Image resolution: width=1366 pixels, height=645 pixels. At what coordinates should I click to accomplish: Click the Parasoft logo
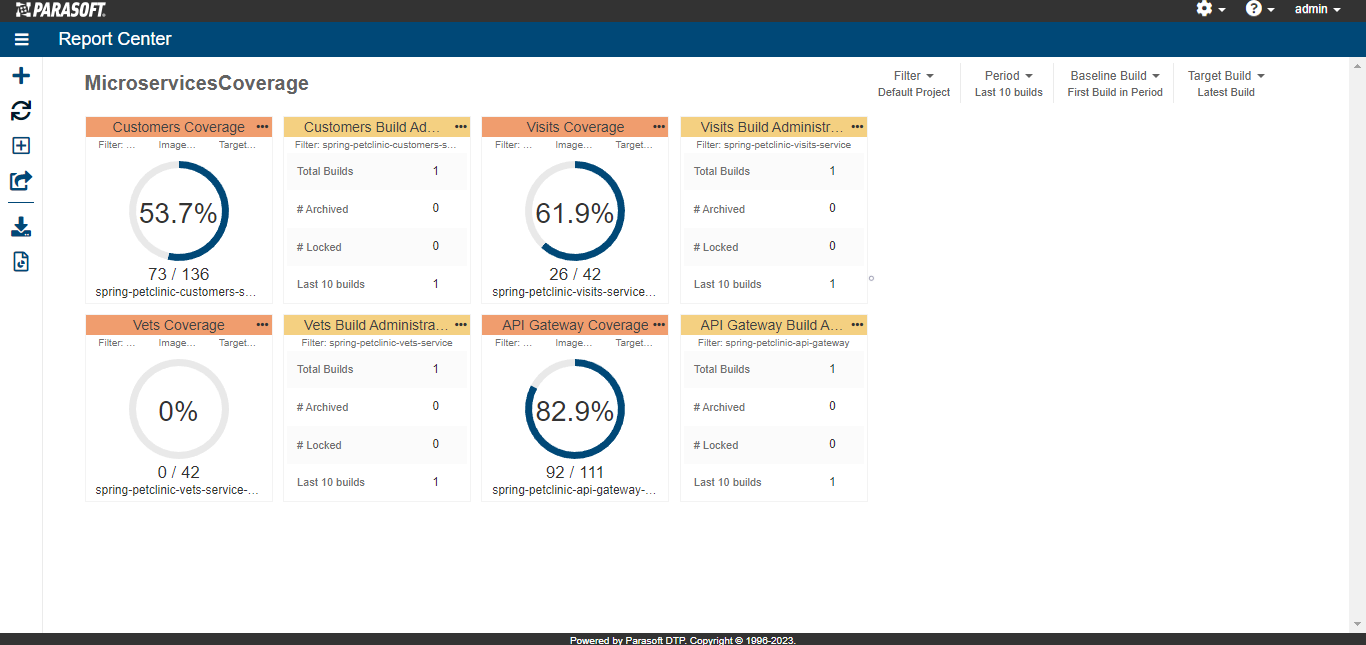[x=61, y=10]
